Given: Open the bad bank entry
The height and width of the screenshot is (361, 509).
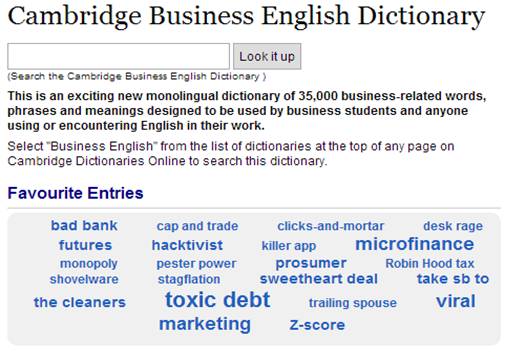Looking at the screenshot, I should tap(84, 226).
